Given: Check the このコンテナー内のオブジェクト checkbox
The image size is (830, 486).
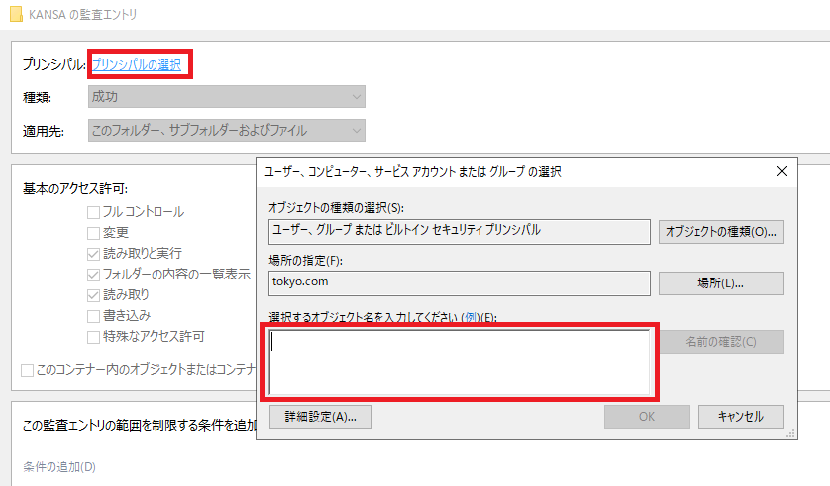Looking at the screenshot, I should 28,370.
